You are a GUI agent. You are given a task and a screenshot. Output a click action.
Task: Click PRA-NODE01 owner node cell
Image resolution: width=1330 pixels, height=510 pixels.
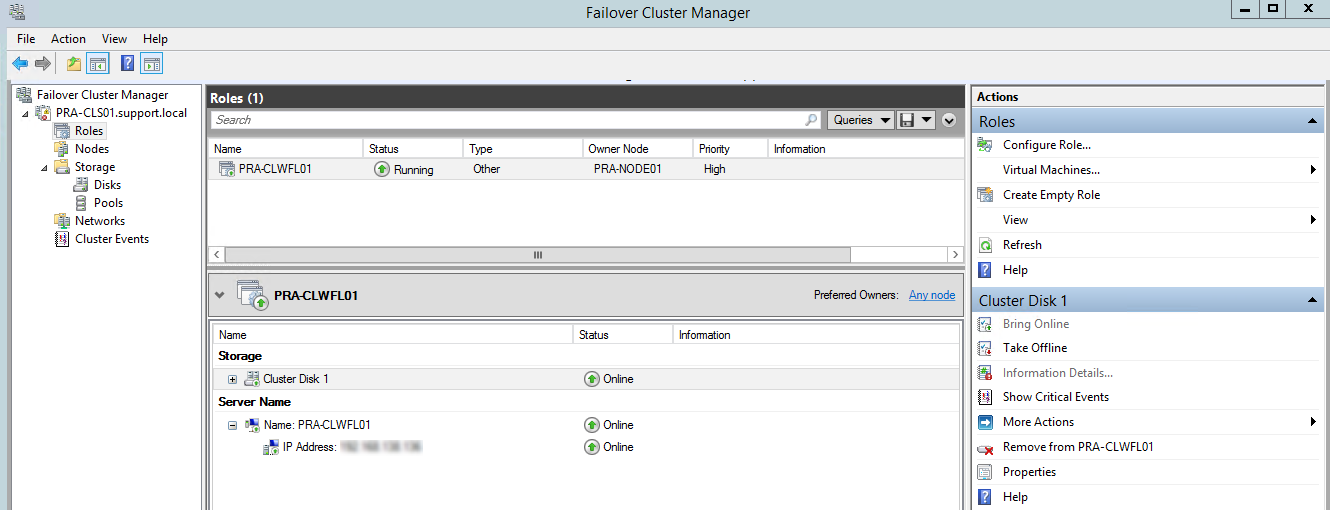pos(627,169)
